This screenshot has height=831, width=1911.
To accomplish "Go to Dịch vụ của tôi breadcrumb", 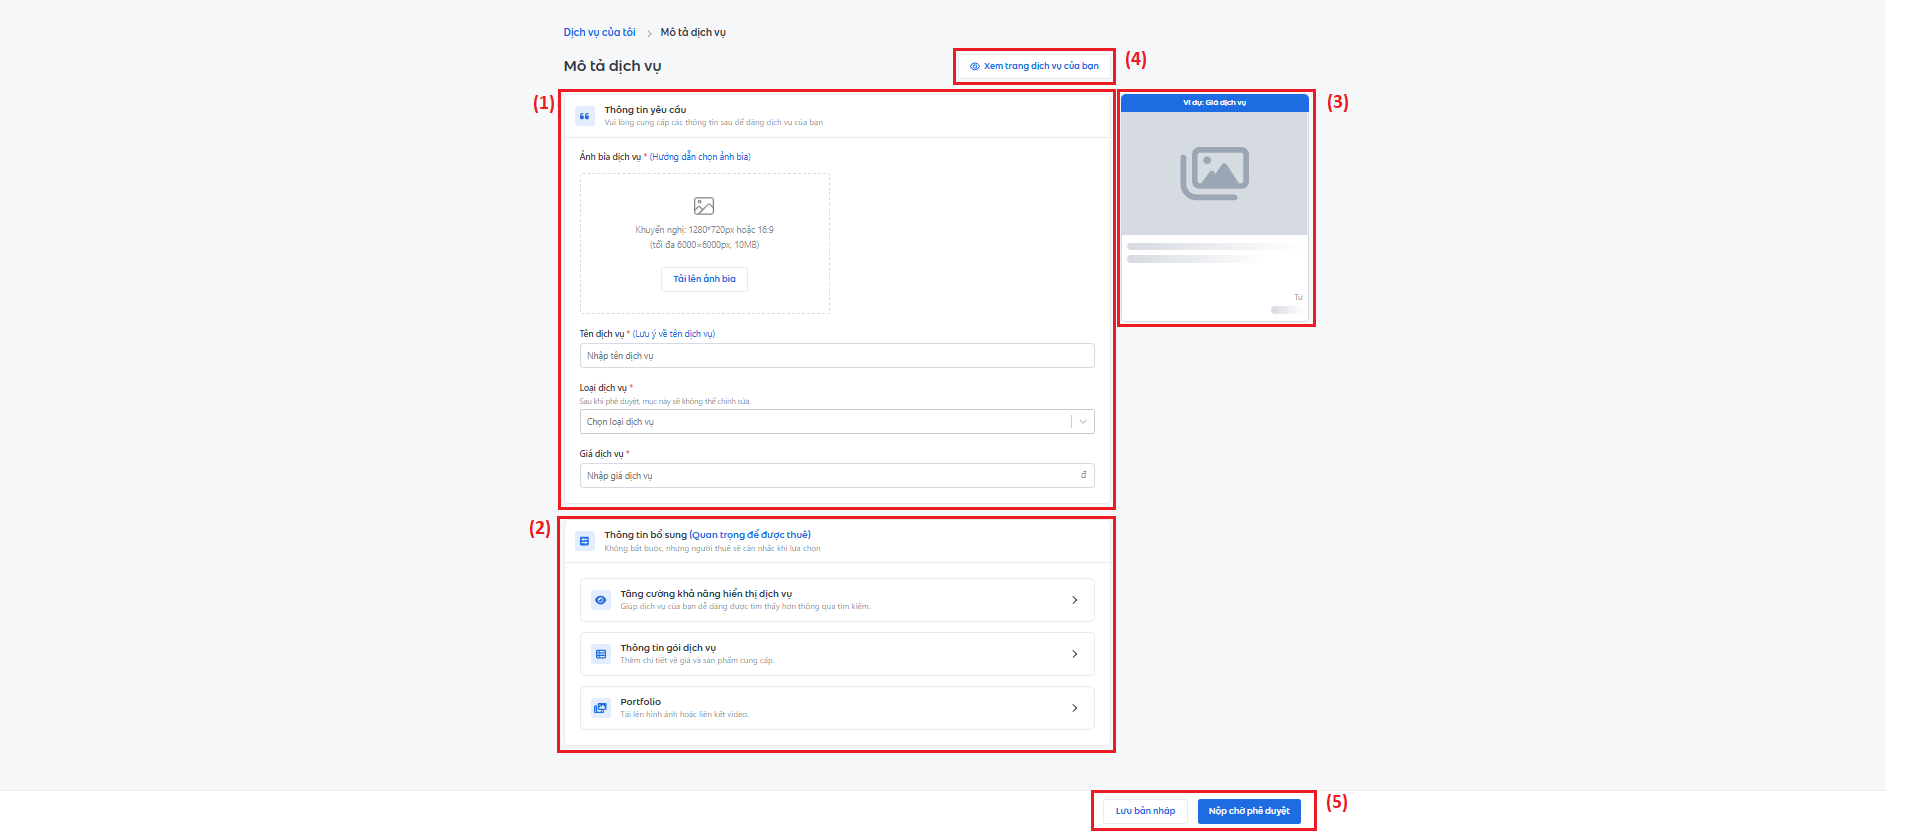I will (599, 33).
